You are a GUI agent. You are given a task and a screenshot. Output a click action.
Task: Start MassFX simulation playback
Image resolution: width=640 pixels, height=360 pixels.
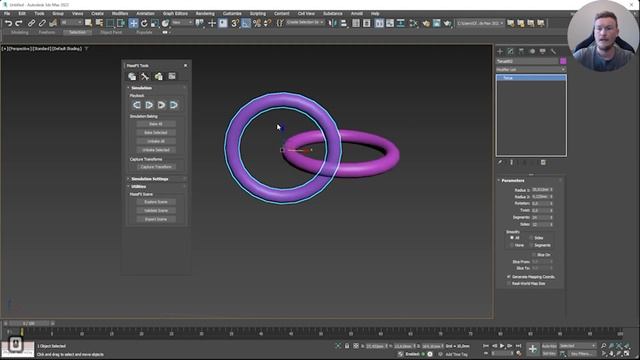[149, 105]
